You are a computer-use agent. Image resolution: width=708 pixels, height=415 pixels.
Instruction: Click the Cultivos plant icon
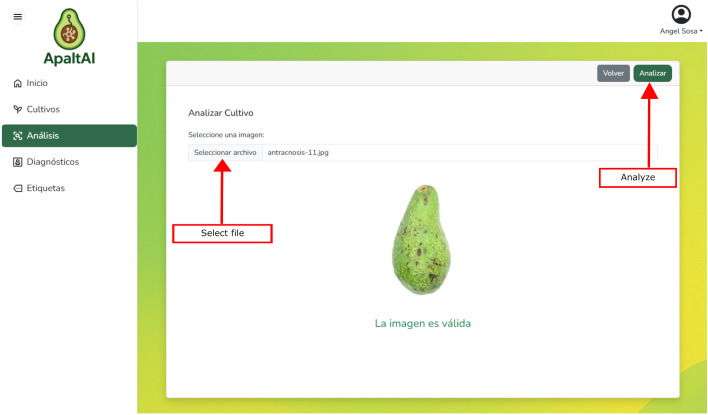[x=18, y=109]
